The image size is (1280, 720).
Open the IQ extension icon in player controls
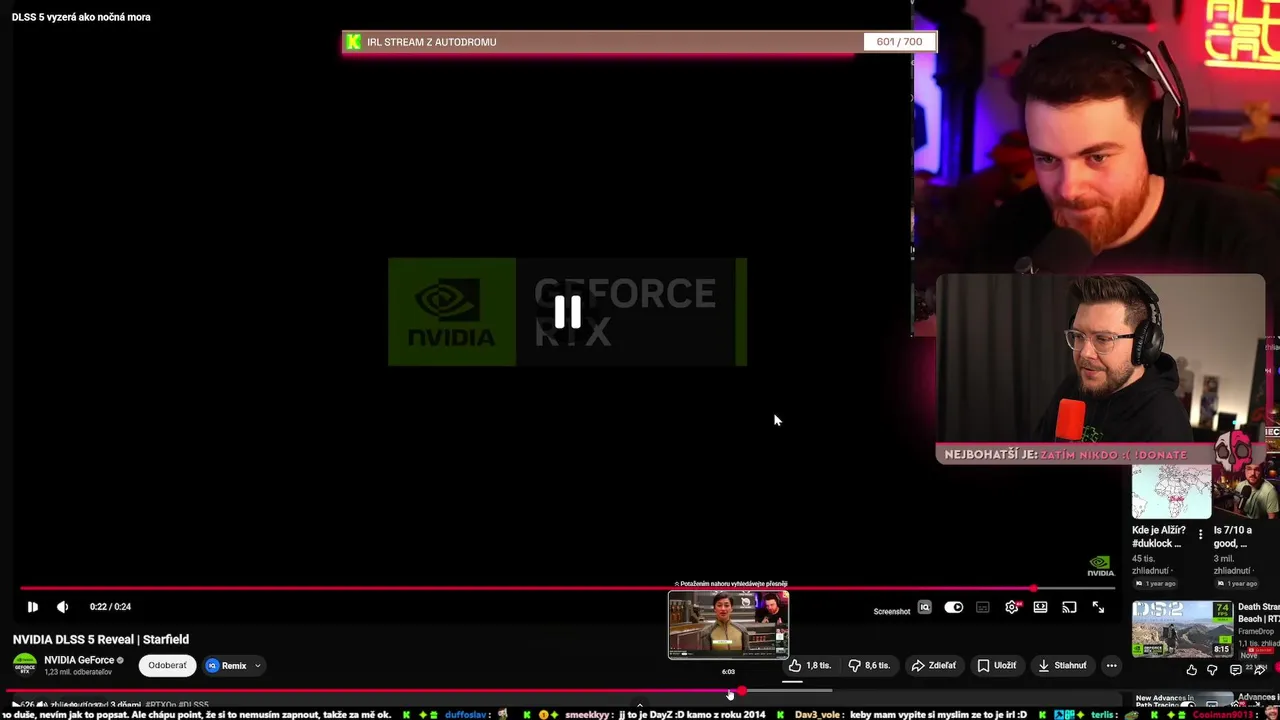pyautogui.click(x=925, y=607)
